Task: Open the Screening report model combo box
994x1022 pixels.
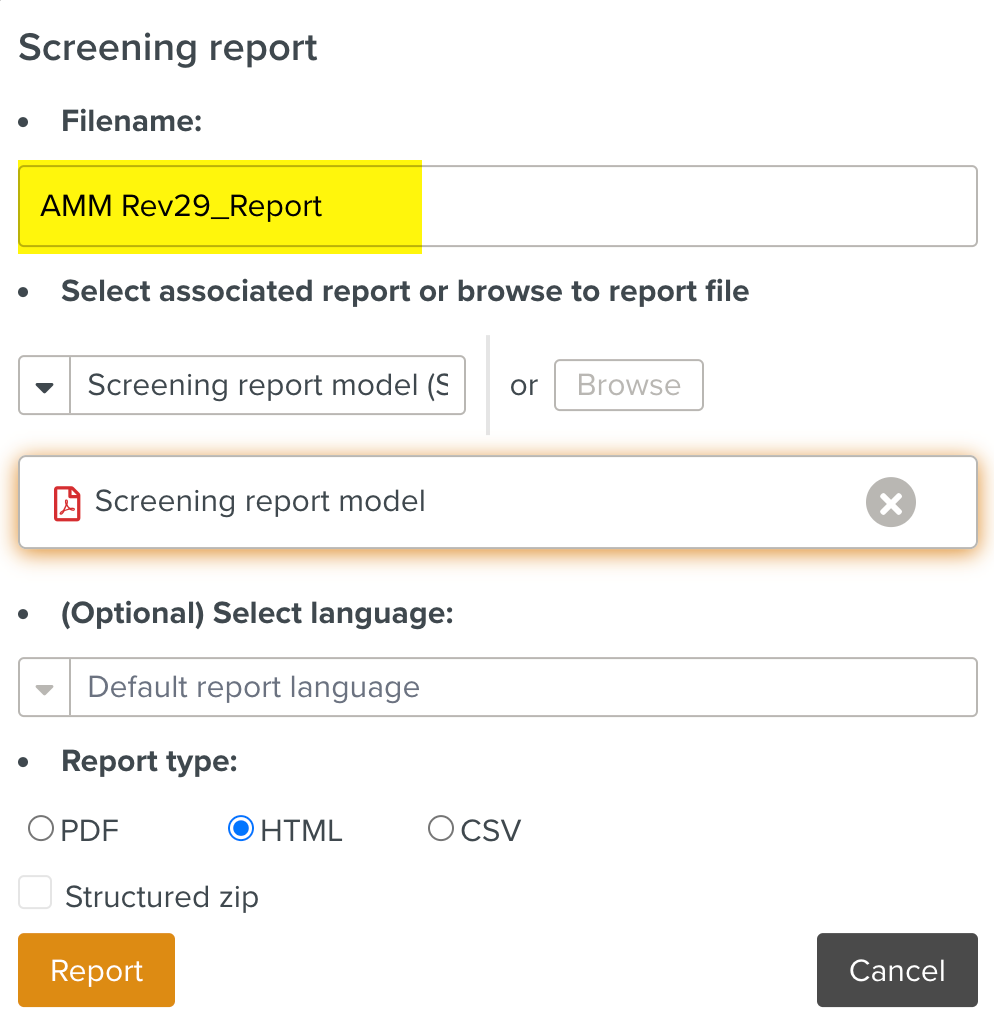Action: 267,385
